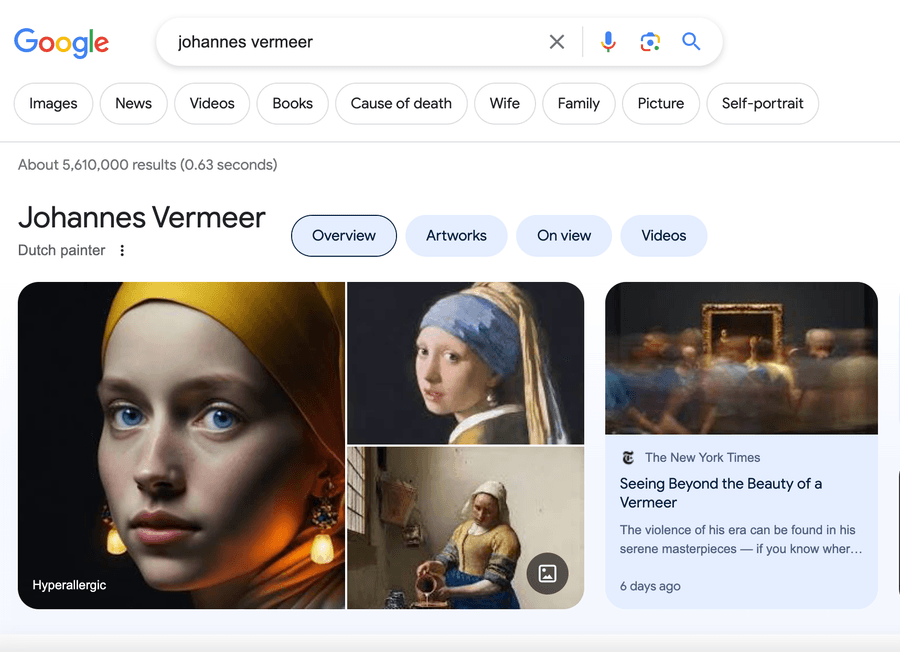
Task: Open Girl with a Pearl Earring thumbnail
Action: click(465, 362)
